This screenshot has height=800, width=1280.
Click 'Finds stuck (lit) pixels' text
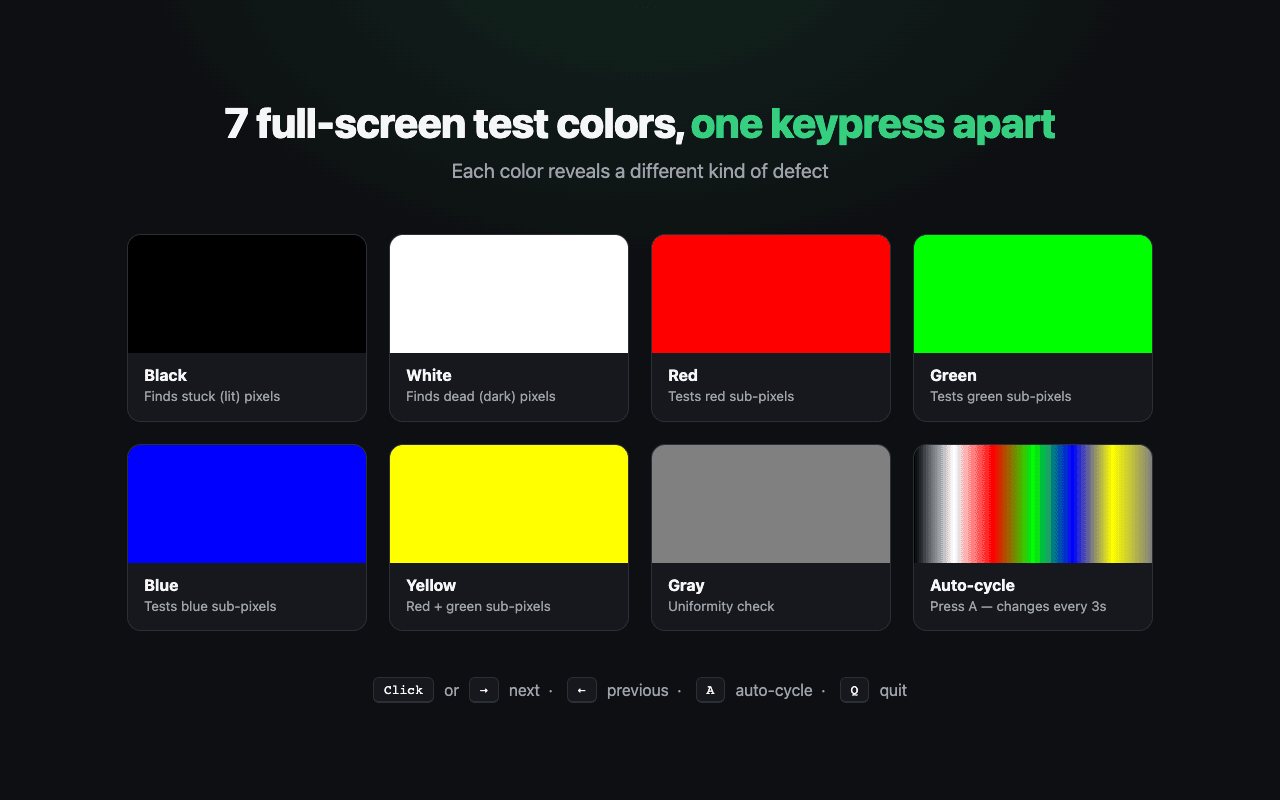point(212,397)
